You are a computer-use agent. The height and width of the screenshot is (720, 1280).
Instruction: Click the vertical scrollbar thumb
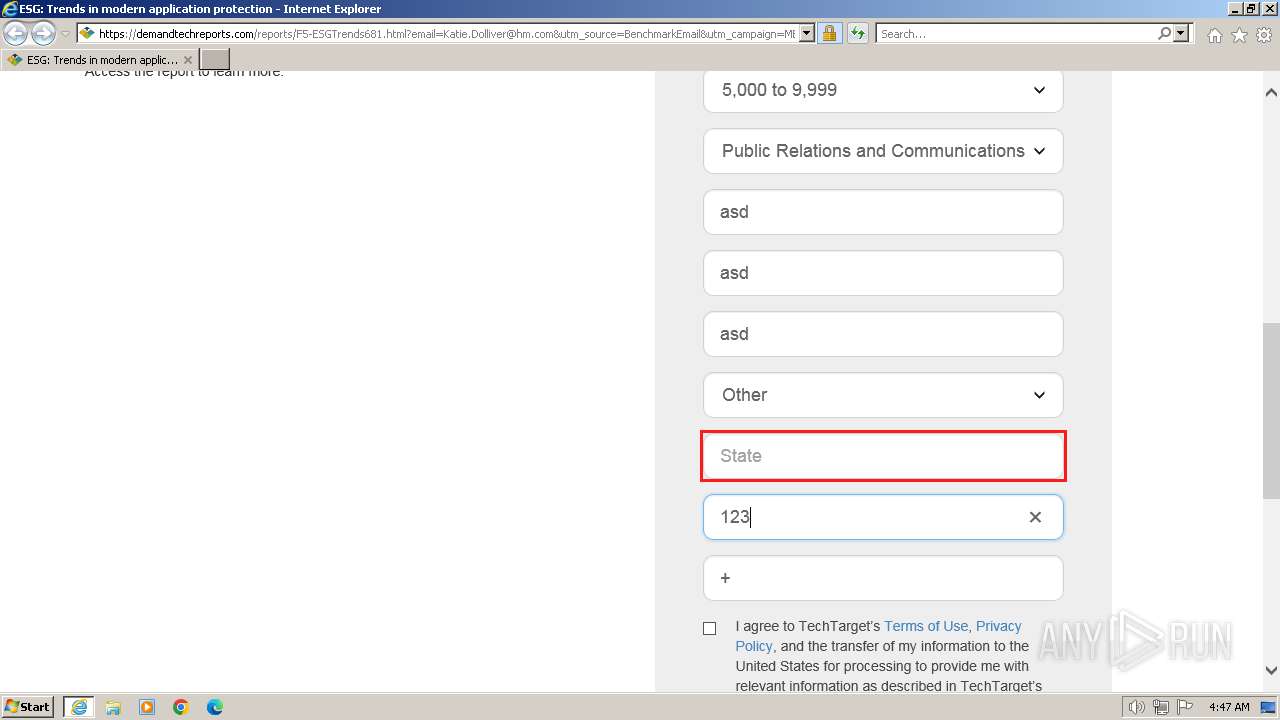1271,410
